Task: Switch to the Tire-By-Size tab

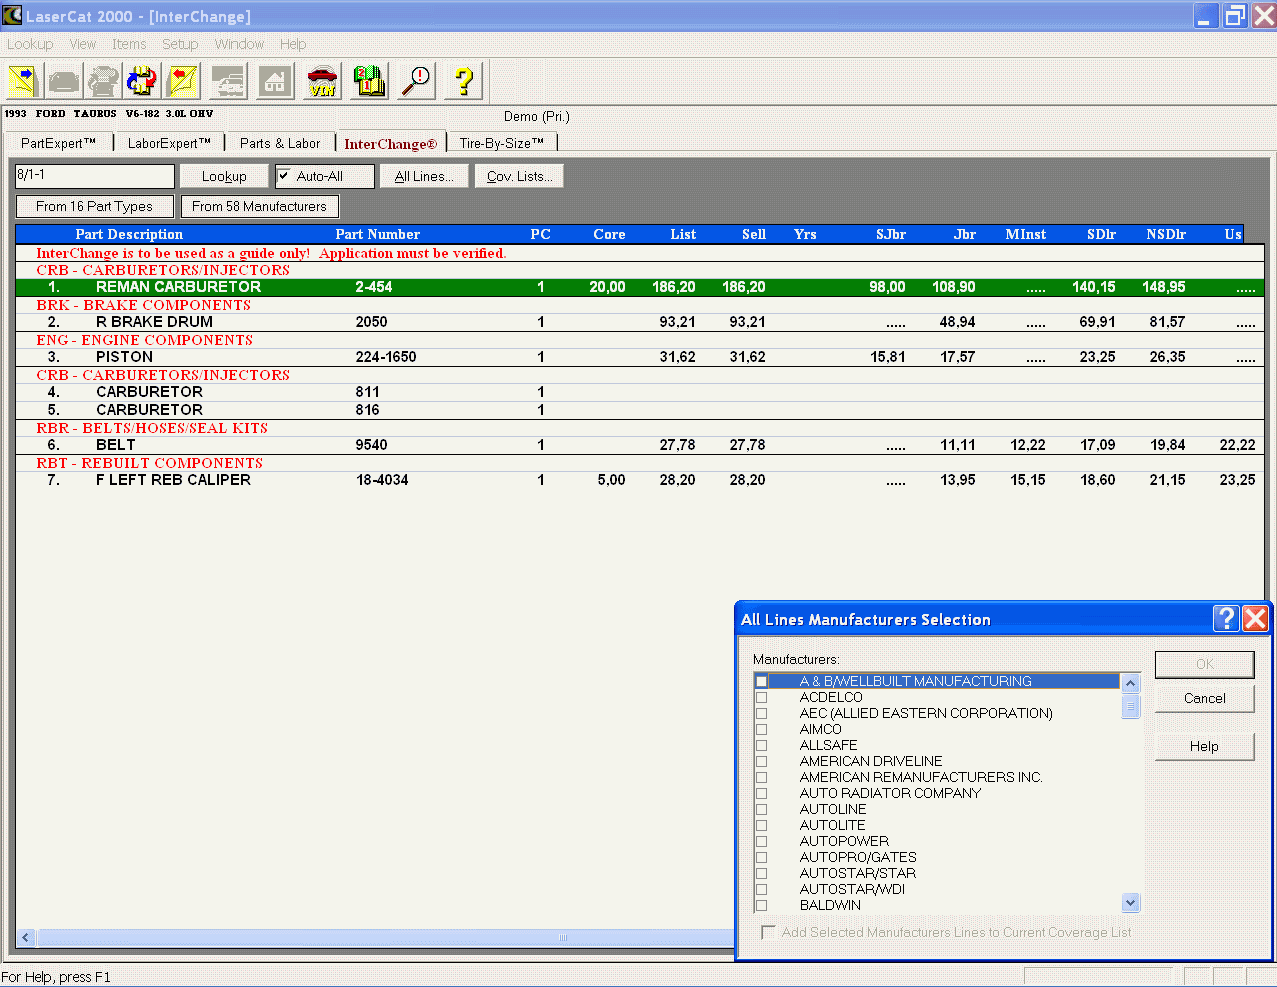Action: coord(502,143)
